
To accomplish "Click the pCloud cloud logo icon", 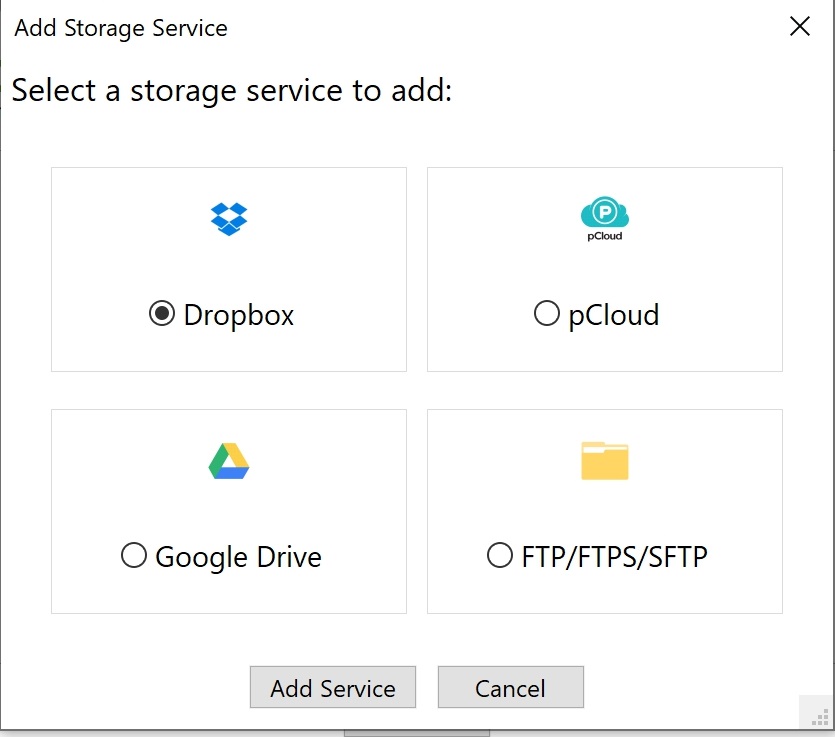I will tap(604, 218).
